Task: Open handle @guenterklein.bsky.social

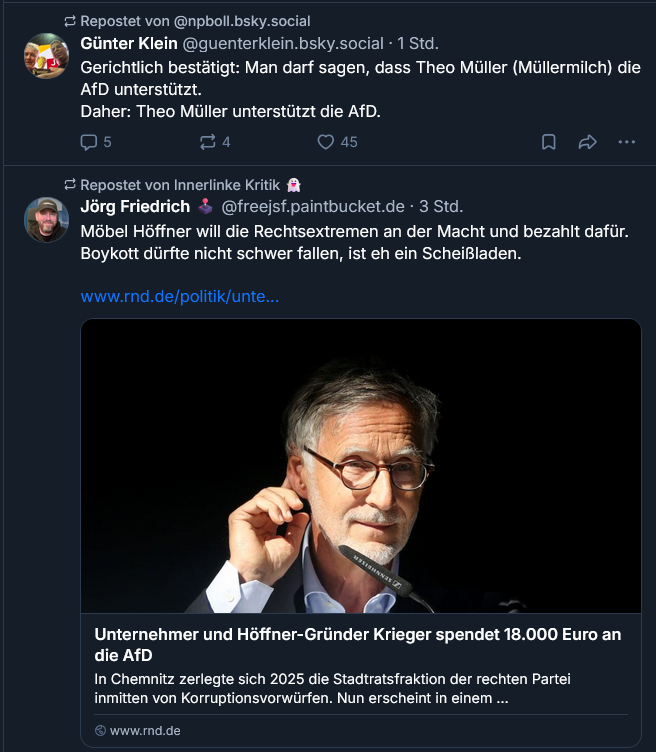Action: point(282,43)
